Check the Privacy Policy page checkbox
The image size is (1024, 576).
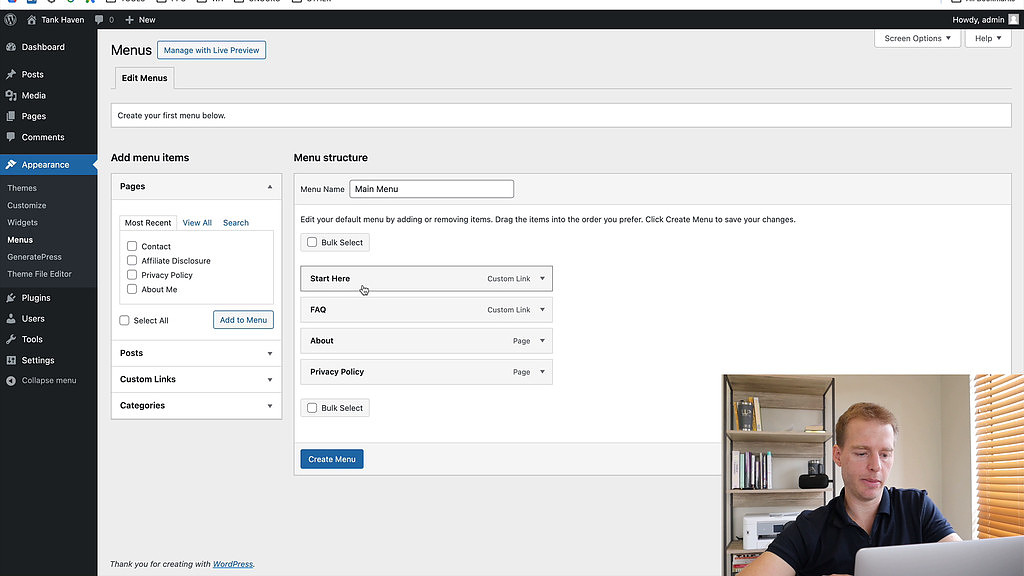click(x=131, y=275)
